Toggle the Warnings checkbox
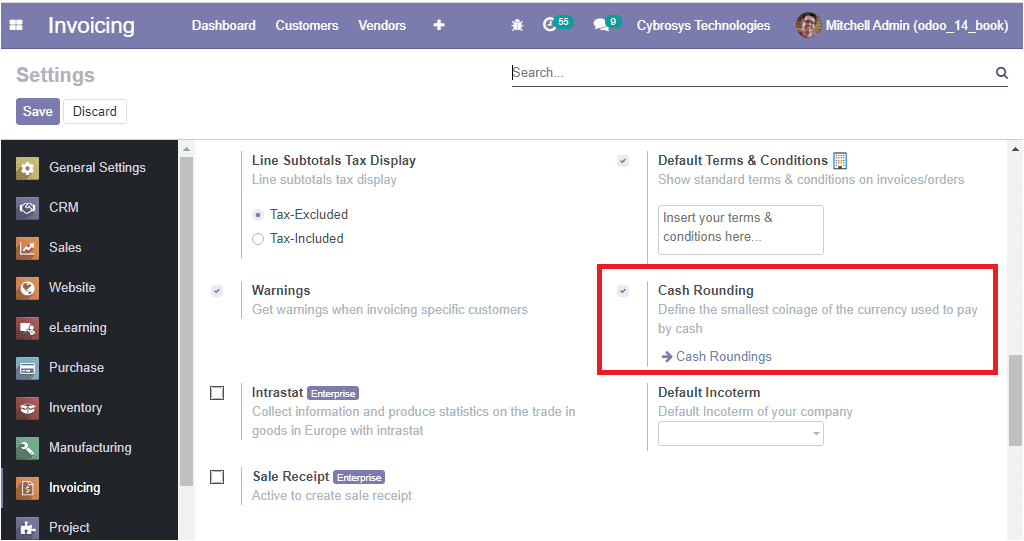The width and height of the screenshot is (1024, 541). pyautogui.click(x=217, y=291)
